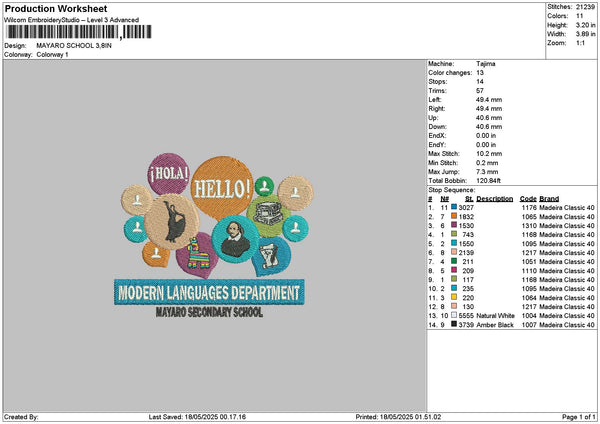Viewport: 600px width, 424px height.
Task: Click the Production Worksheet title
Action: pyautogui.click(x=56, y=9)
